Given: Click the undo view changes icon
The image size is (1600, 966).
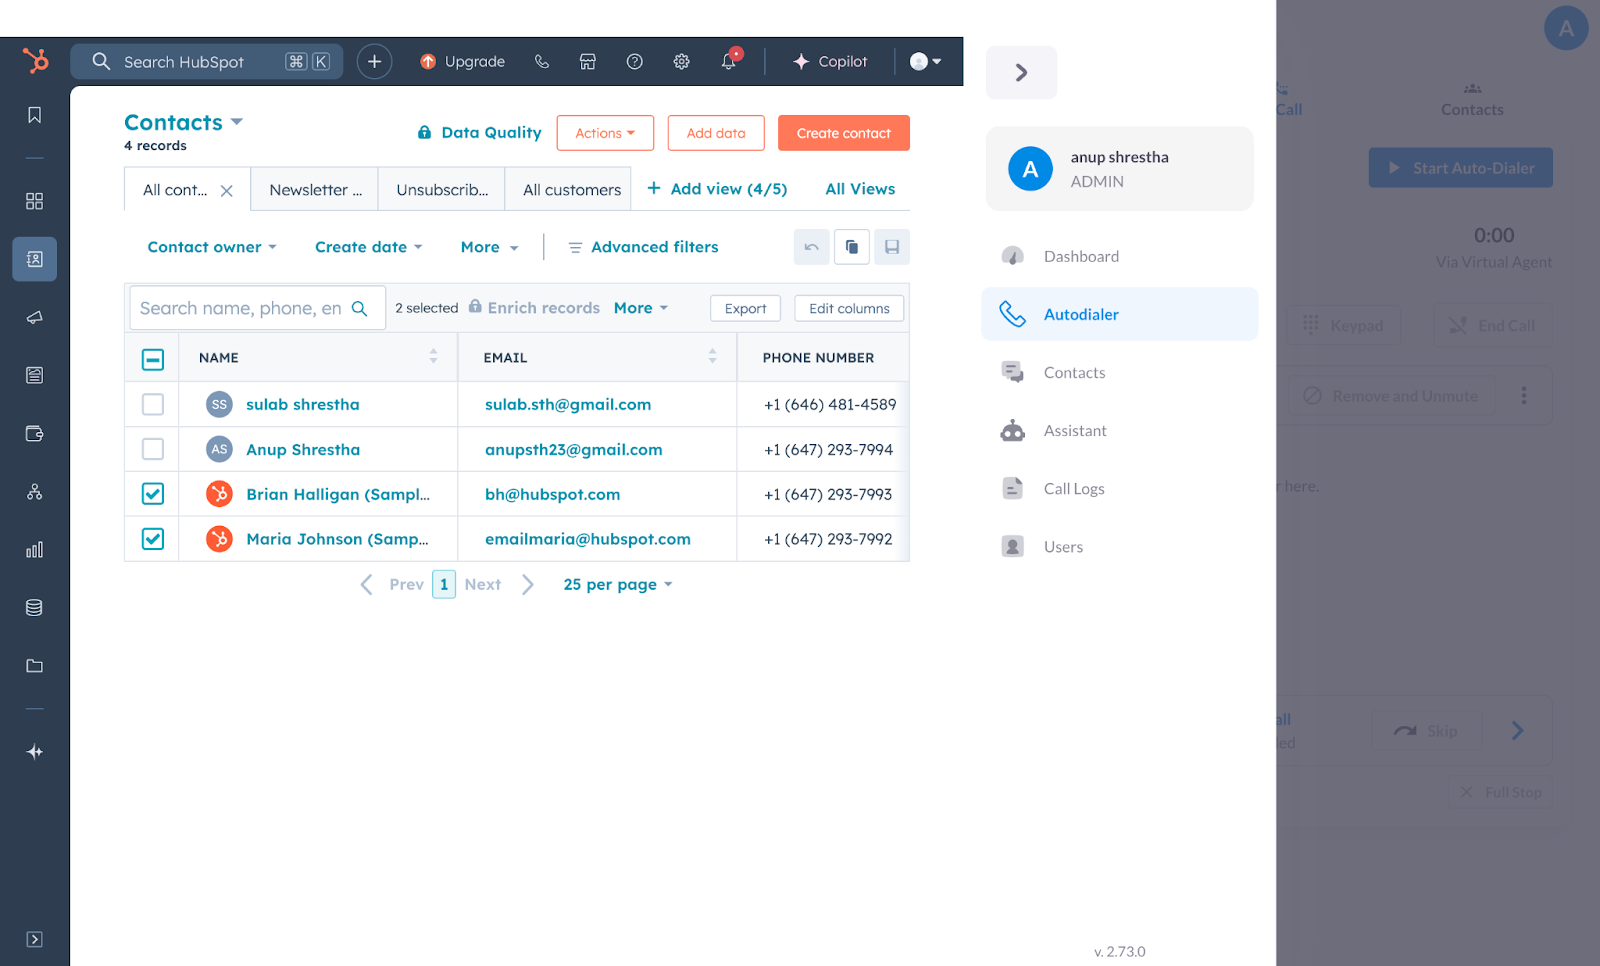Looking at the screenshot, I should pos(811,247).
